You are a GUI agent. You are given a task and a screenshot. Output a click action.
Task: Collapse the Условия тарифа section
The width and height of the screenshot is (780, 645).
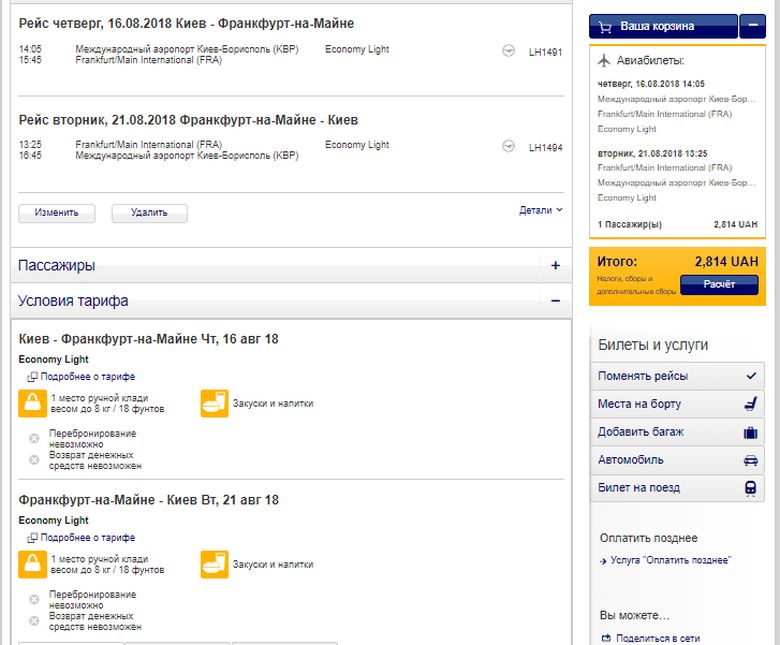coord(555,300)
